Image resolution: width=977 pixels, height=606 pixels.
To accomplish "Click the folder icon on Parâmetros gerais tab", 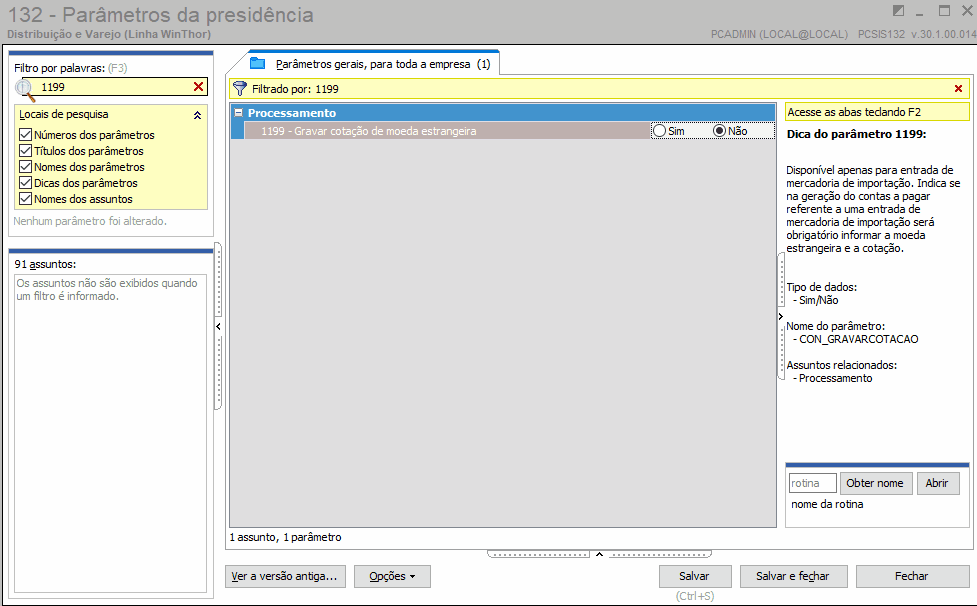I will pos(257,64).
